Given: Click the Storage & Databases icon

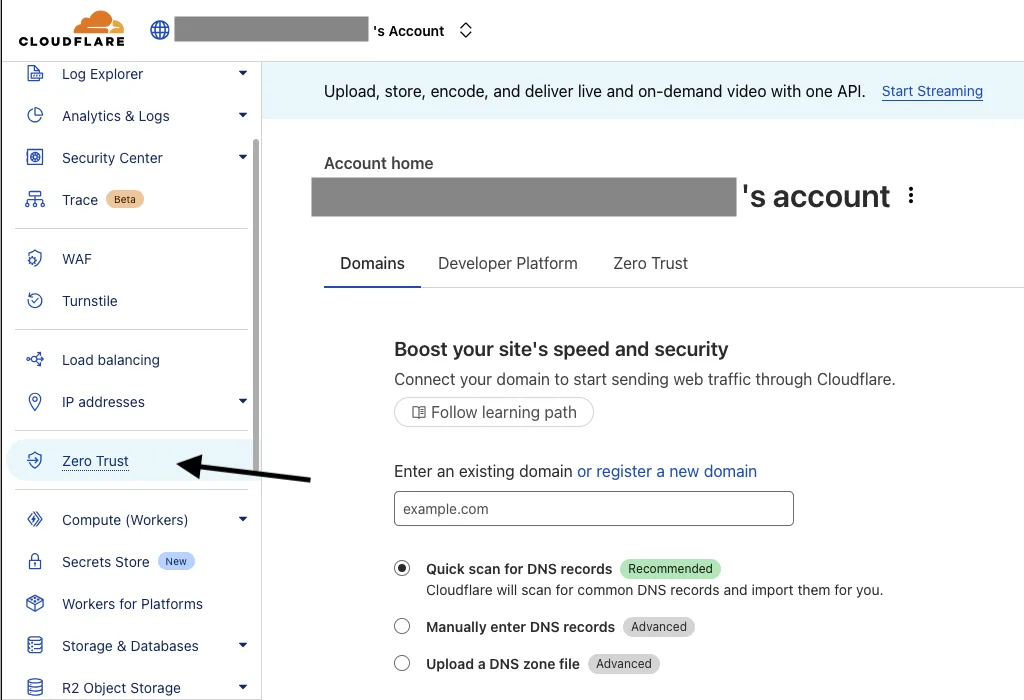Looking at the screenshot, I should [35, 645].
